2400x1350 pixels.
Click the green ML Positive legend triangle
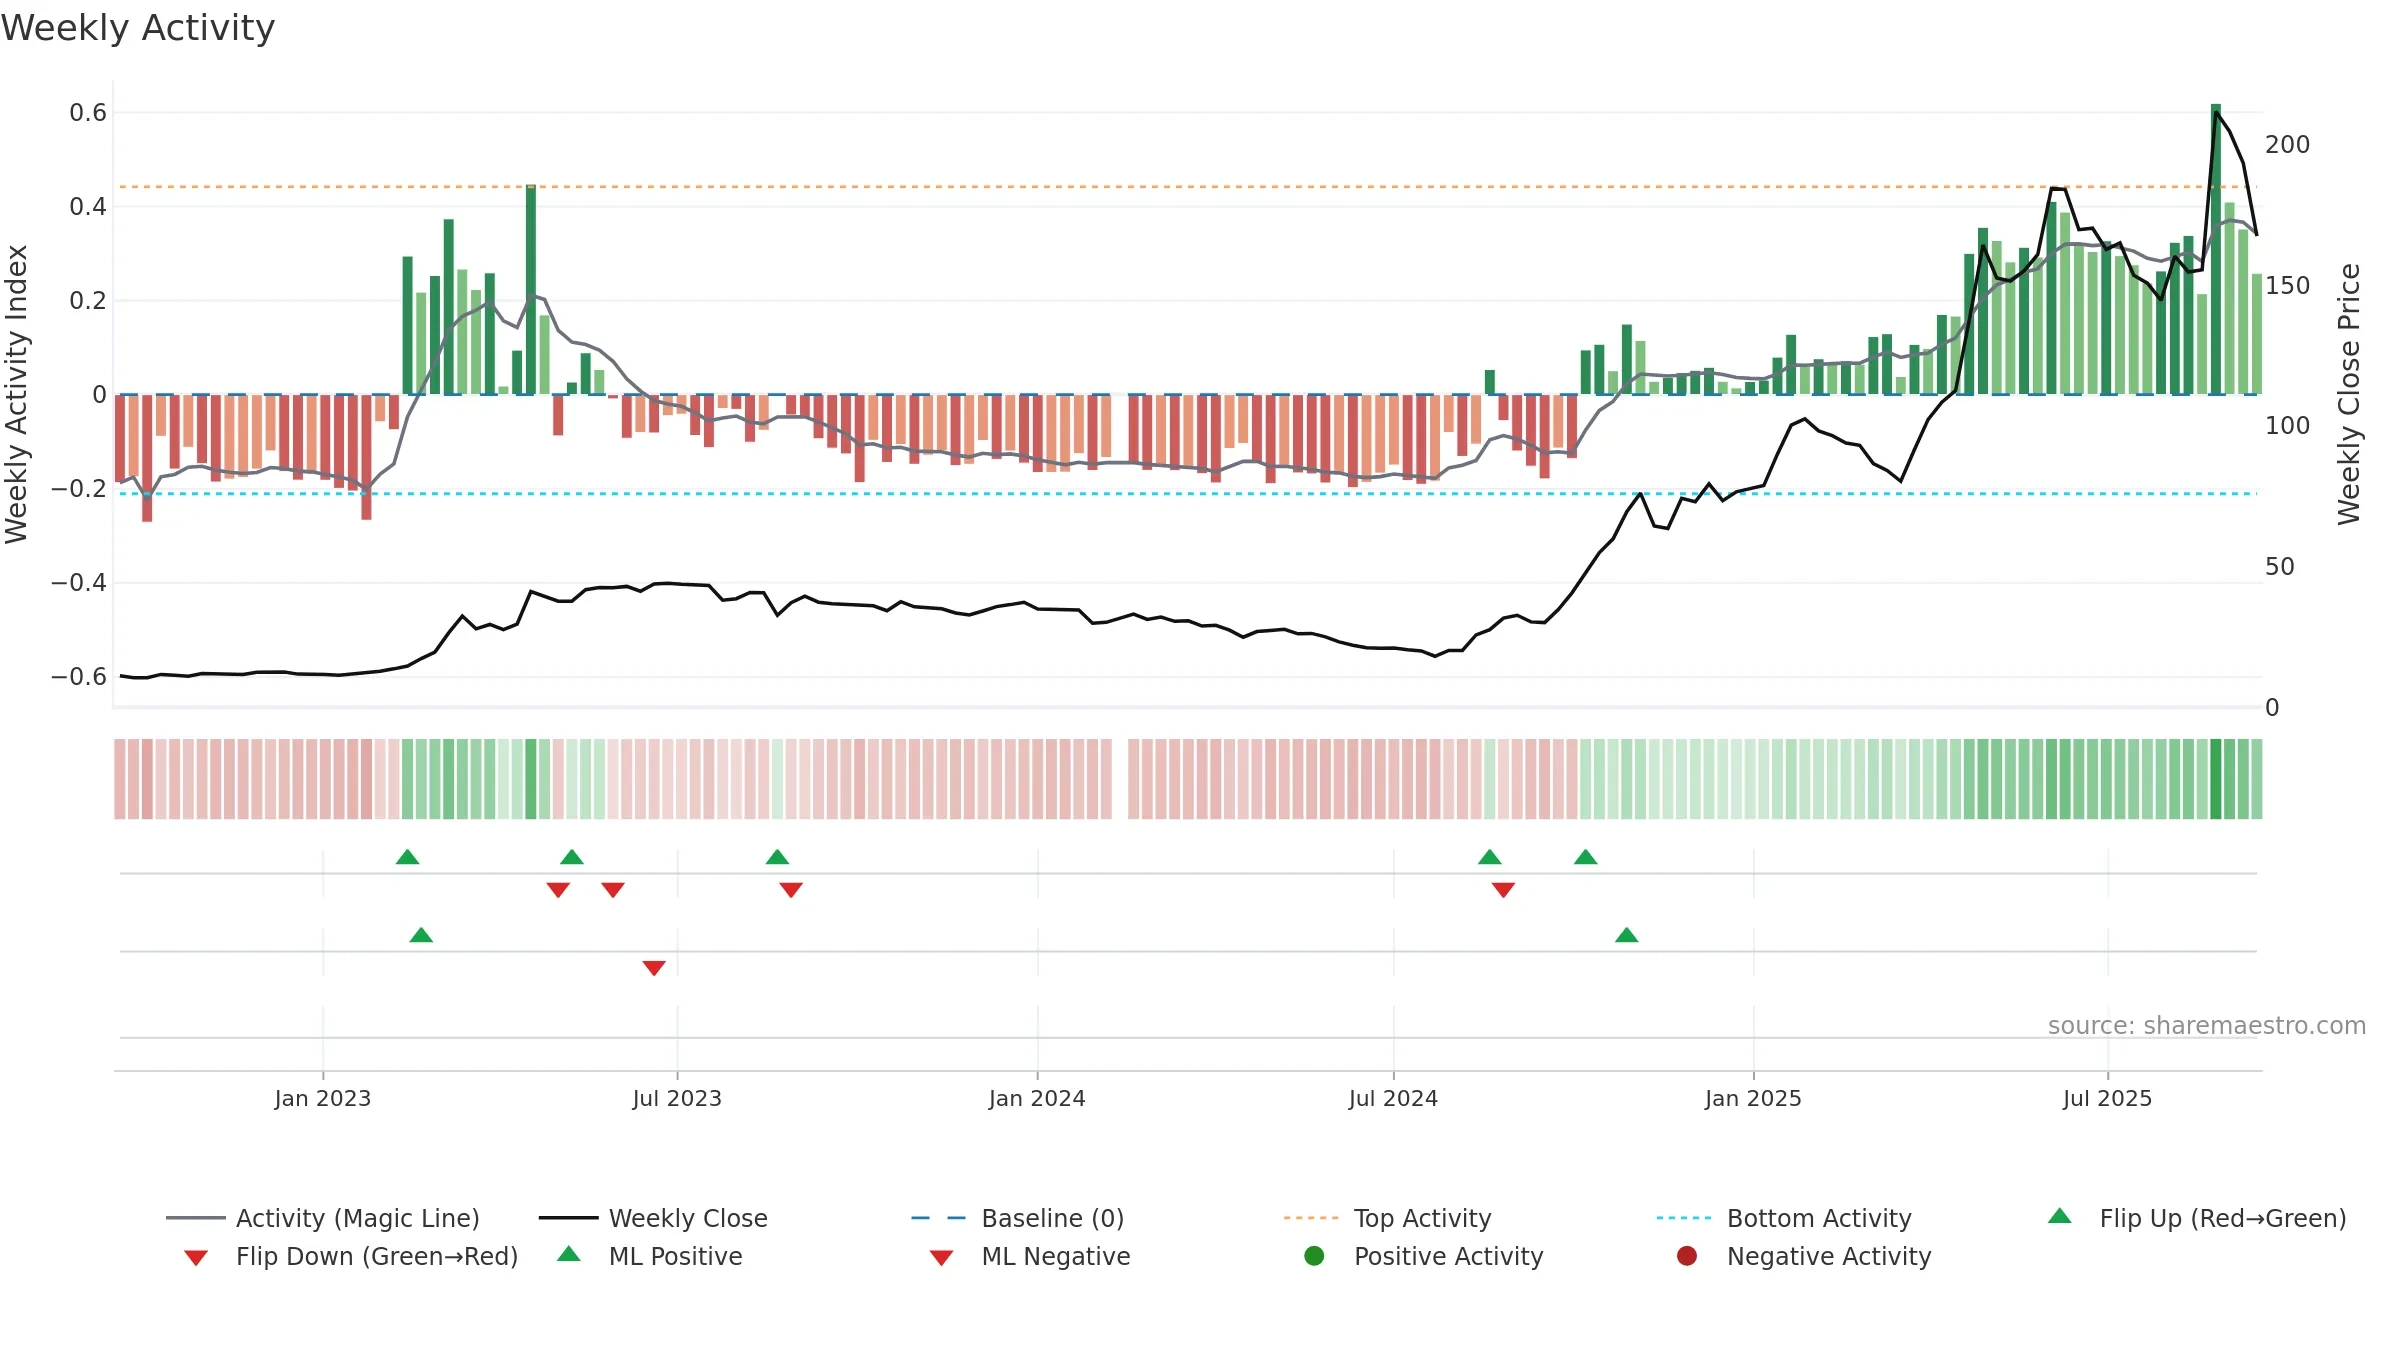(569, 1254)
